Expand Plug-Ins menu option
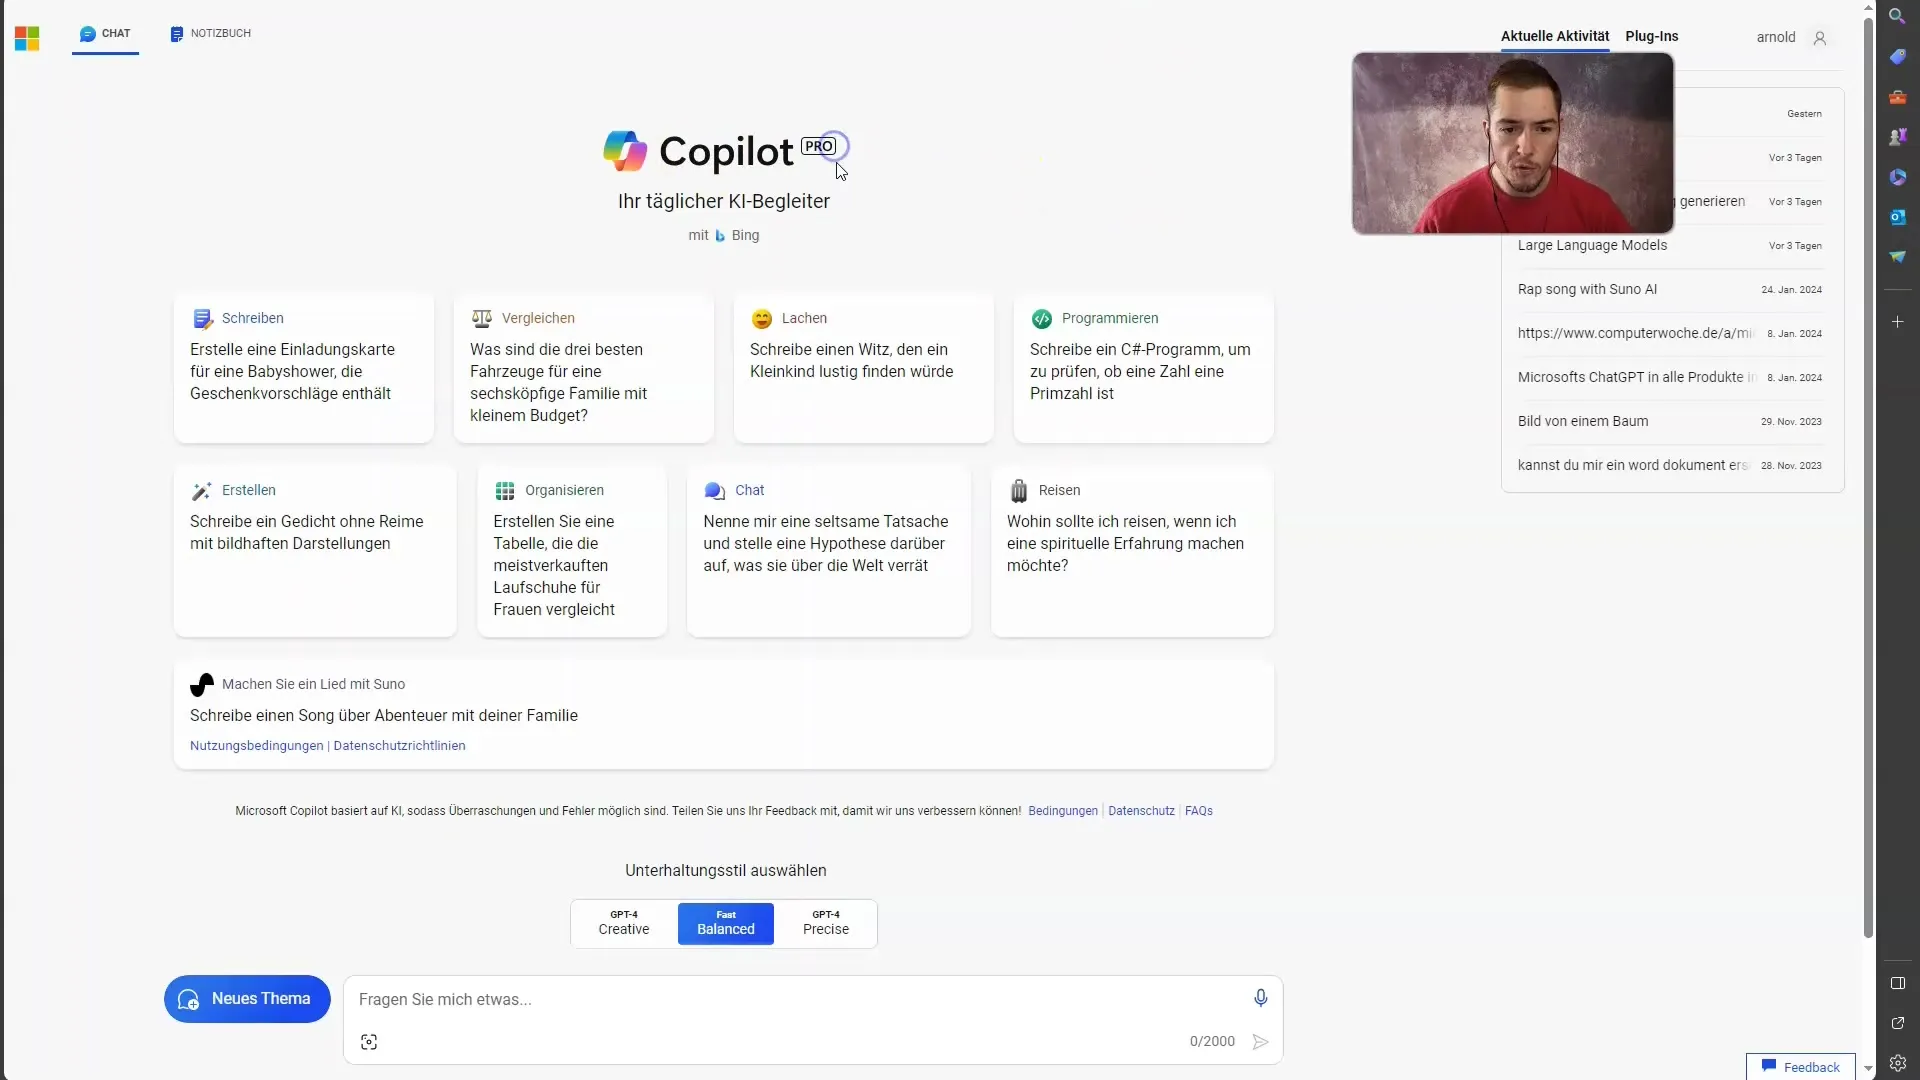The height and width of the screenshot is (1080, 1920). coord(1652,36)
